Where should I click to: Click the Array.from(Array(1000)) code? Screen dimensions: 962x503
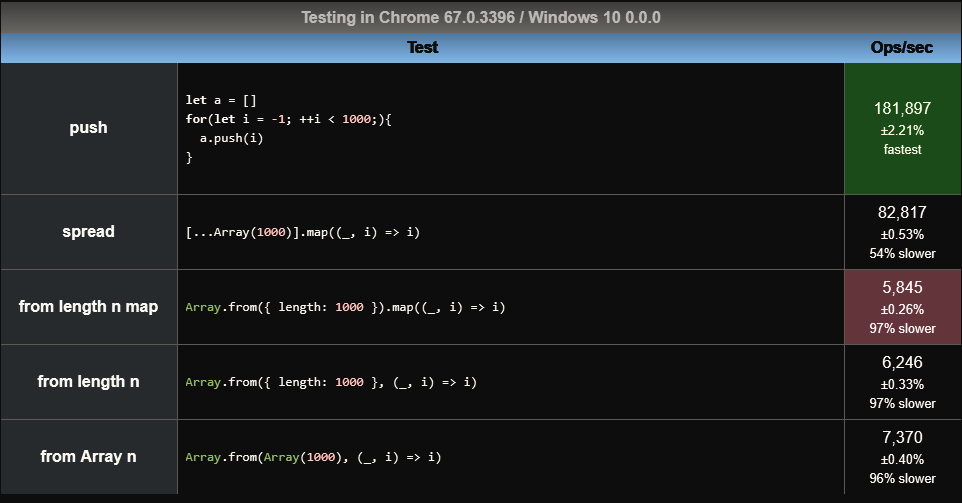click(313, 457)
